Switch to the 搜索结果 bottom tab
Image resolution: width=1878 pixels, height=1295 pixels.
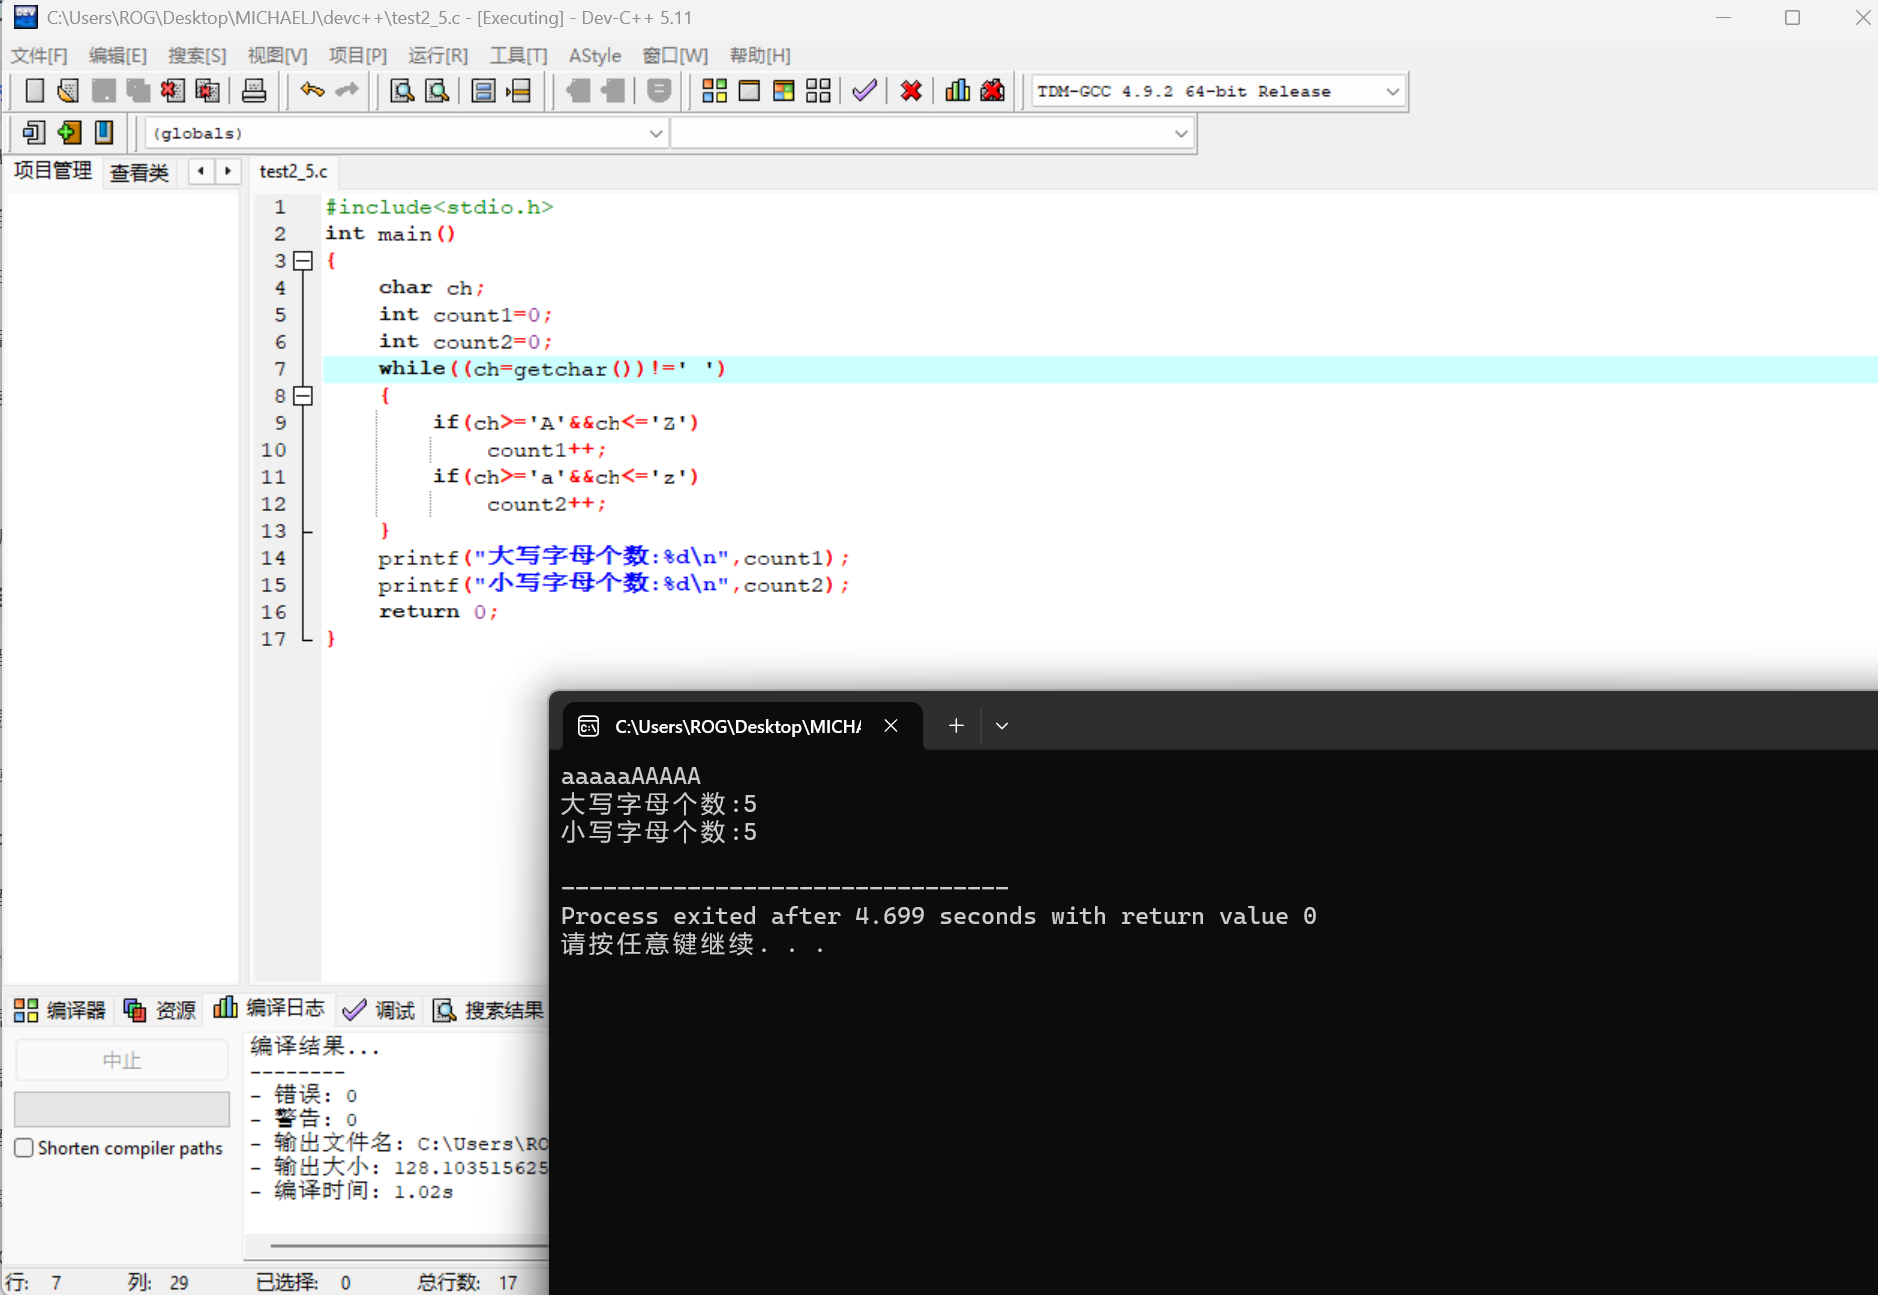point(488,1010)
